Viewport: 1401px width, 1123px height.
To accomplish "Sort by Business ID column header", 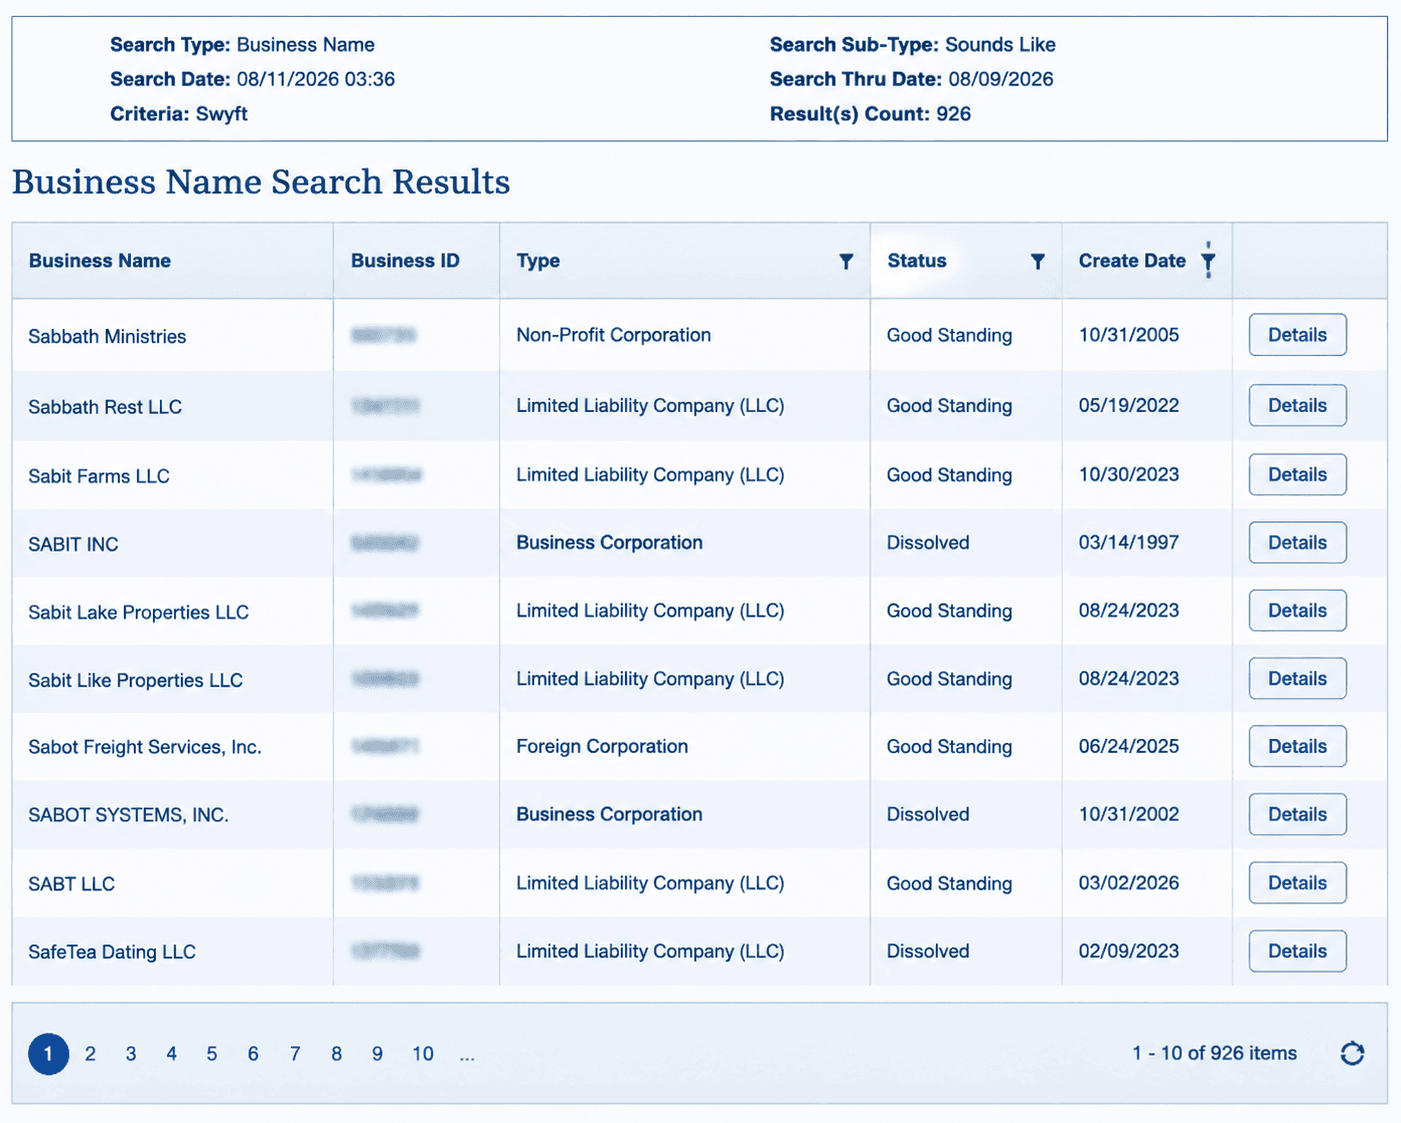I will (x=405, y=261).
